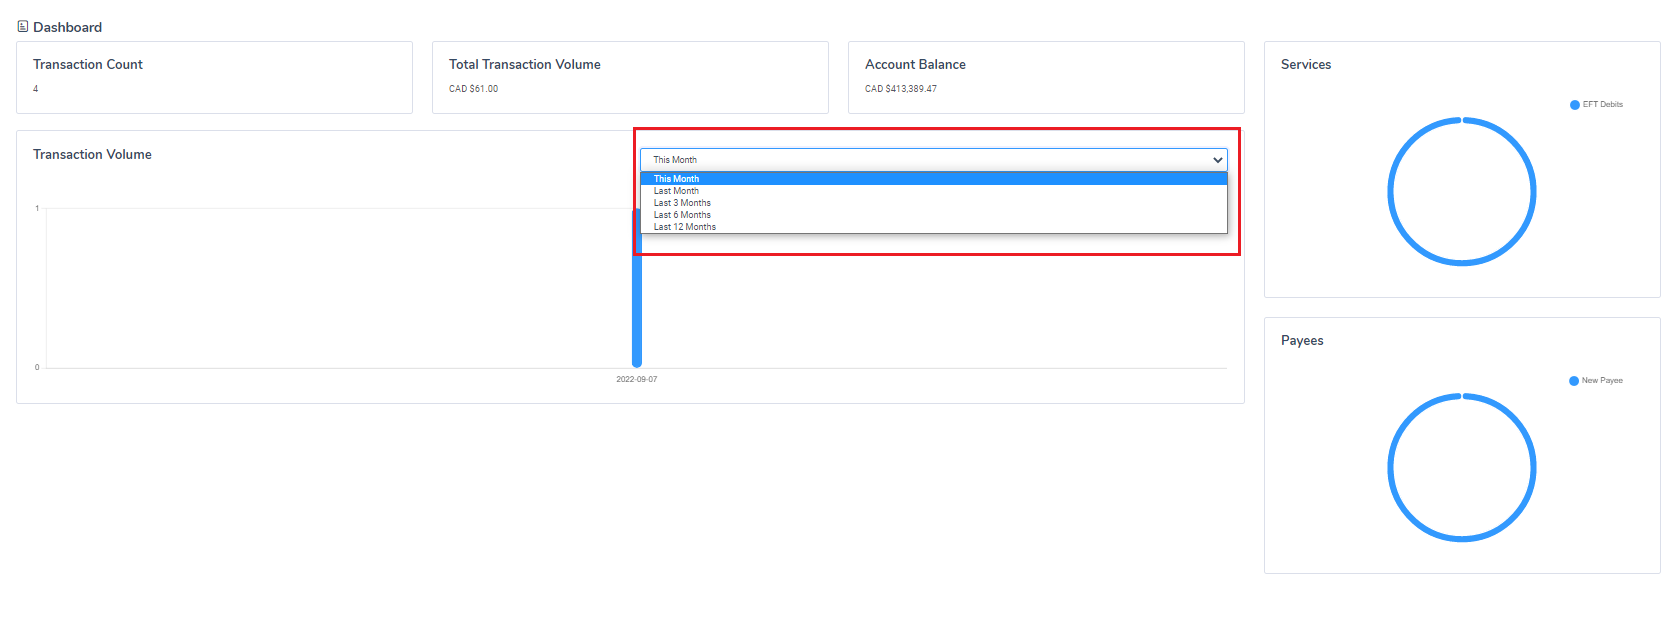Choose the highlighted This Month list option

pyautogui.click(x=677, y=179)
